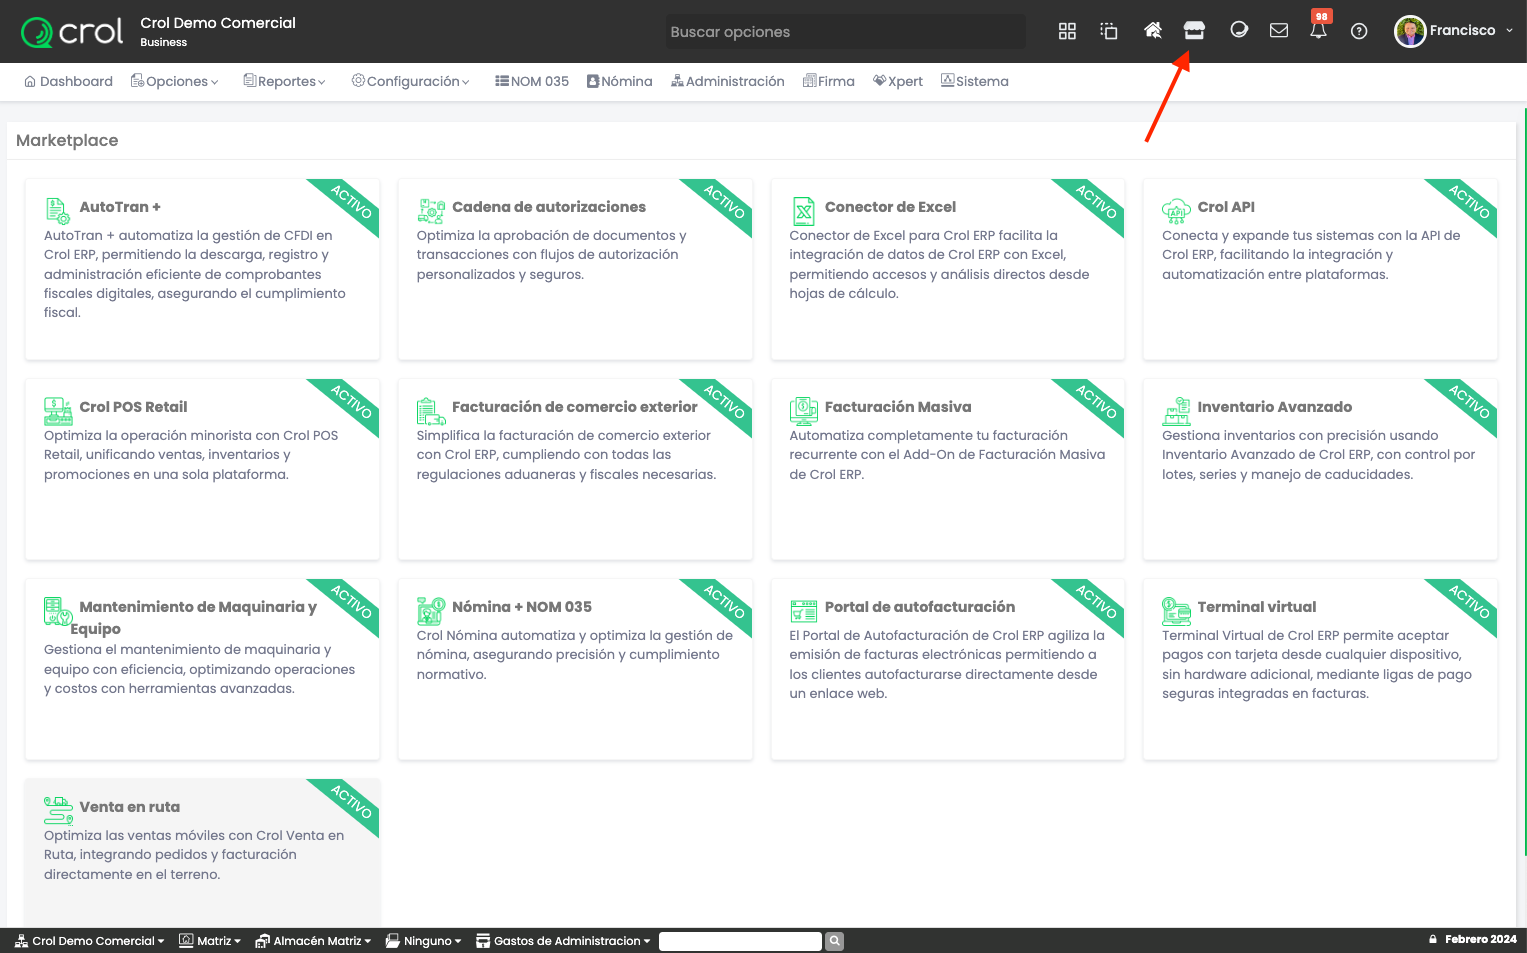Click the Cadena de autorizaciones icon
Viewport: 1527px width, 953px height.
[x=431, y=209]
